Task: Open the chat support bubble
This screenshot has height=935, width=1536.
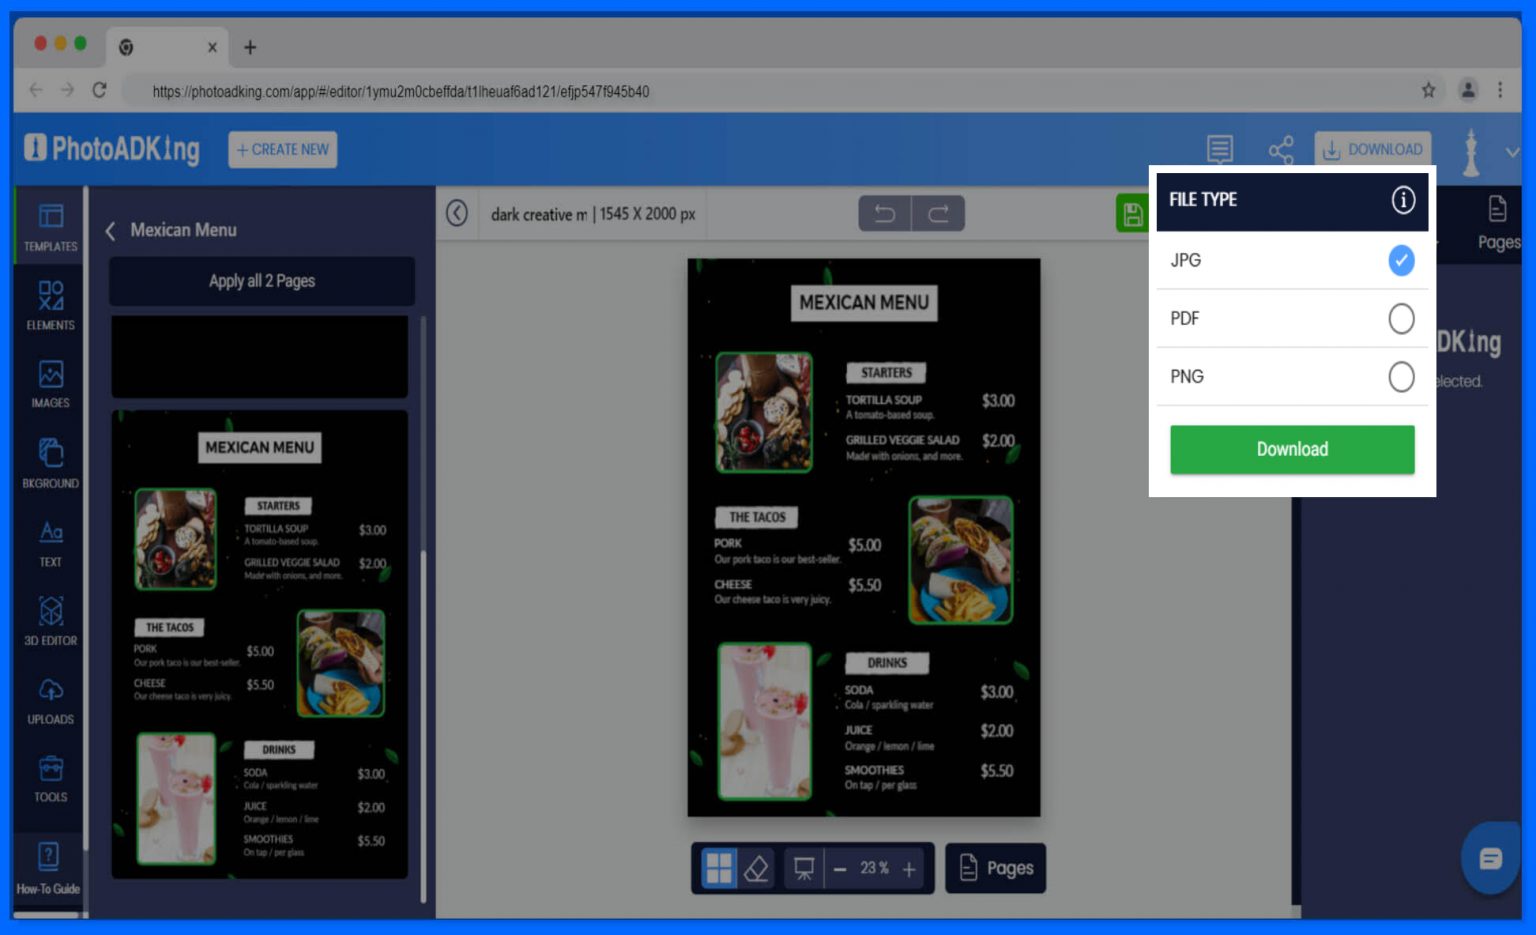Action: (x=1490, y=858)
